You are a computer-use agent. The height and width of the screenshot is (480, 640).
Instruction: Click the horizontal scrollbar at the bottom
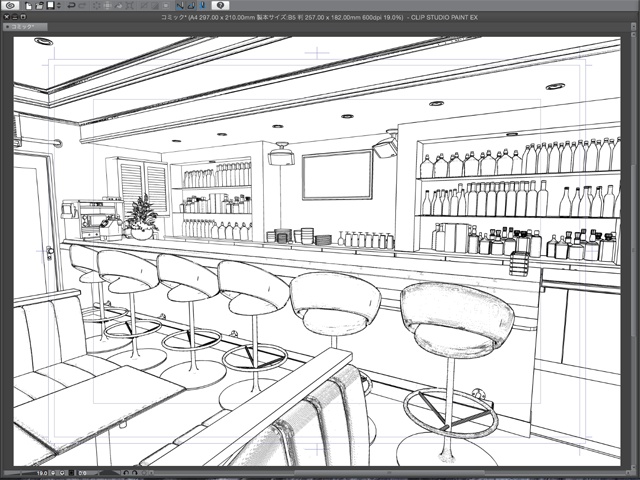[388, 473]
